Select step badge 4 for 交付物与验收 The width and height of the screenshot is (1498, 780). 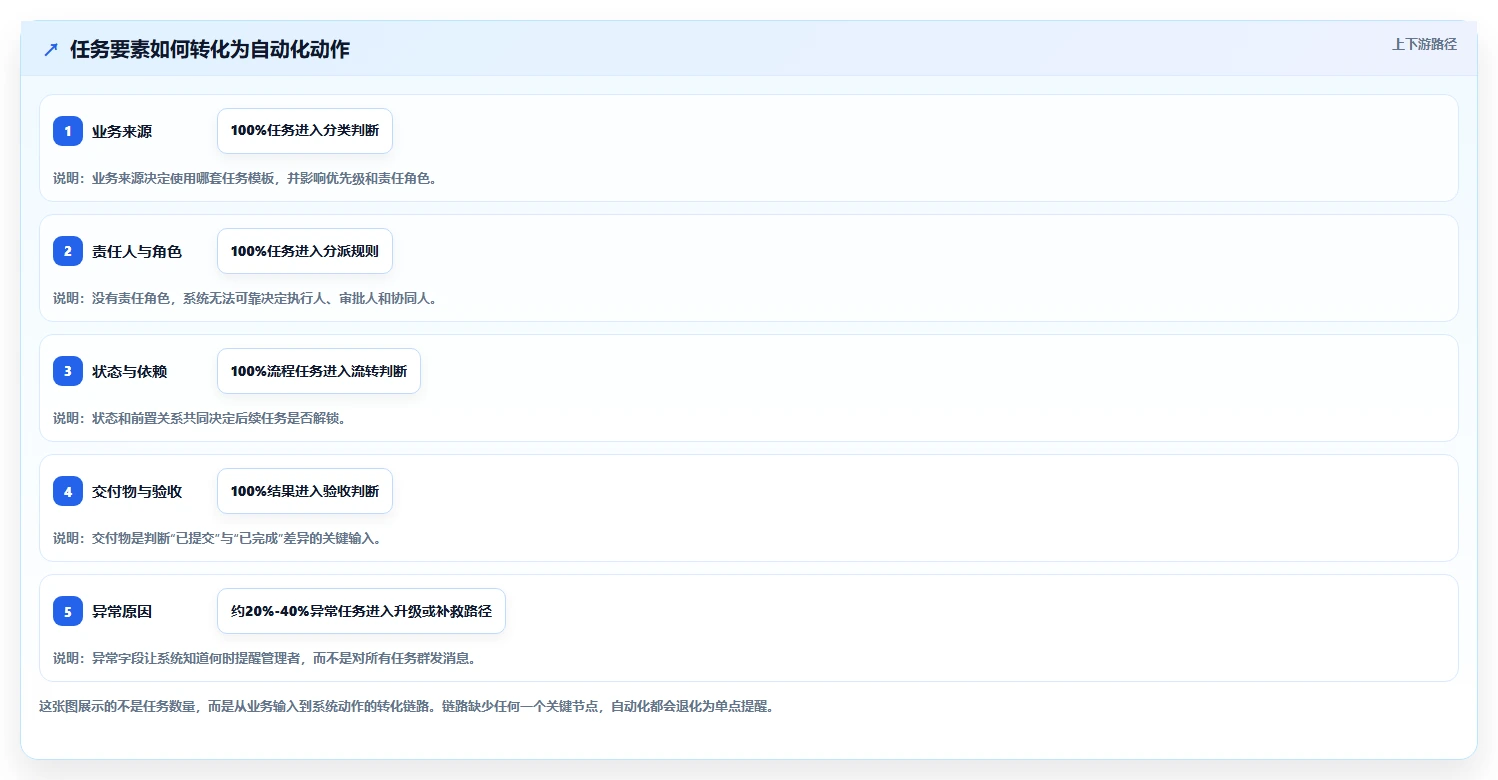point(68,491)
